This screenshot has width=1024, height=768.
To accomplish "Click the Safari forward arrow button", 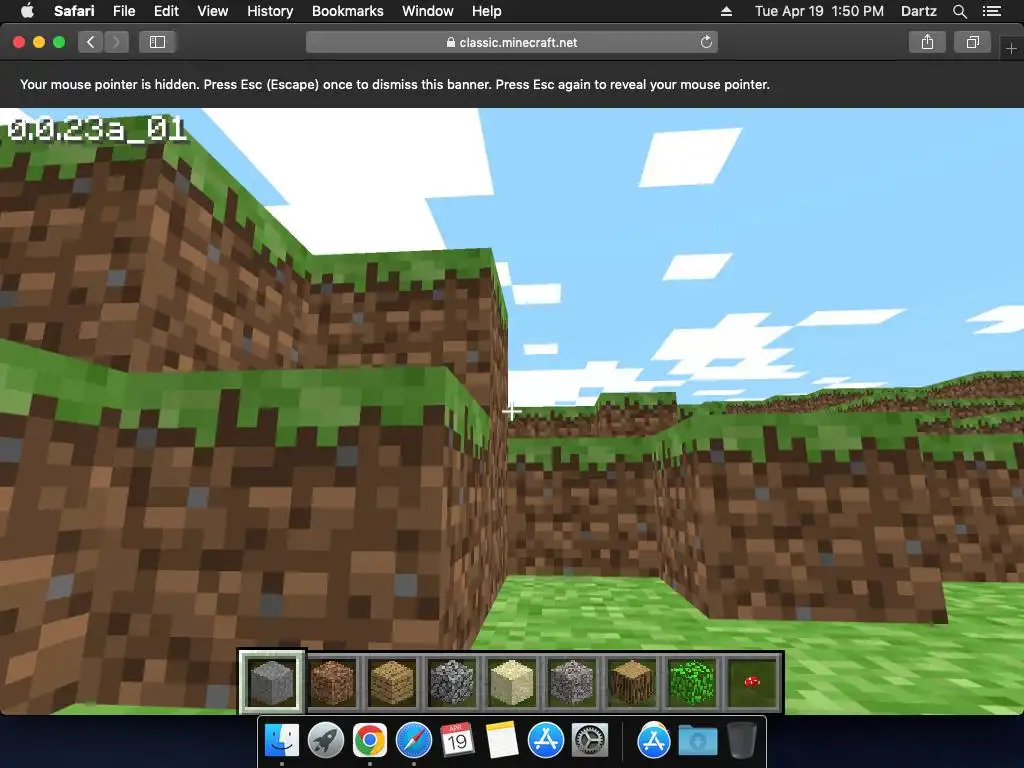I will (x=116, y=42).
